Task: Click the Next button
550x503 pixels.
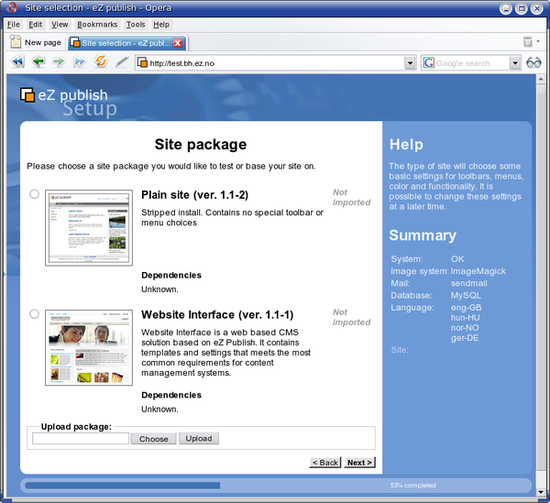Action: pos(360,463)
